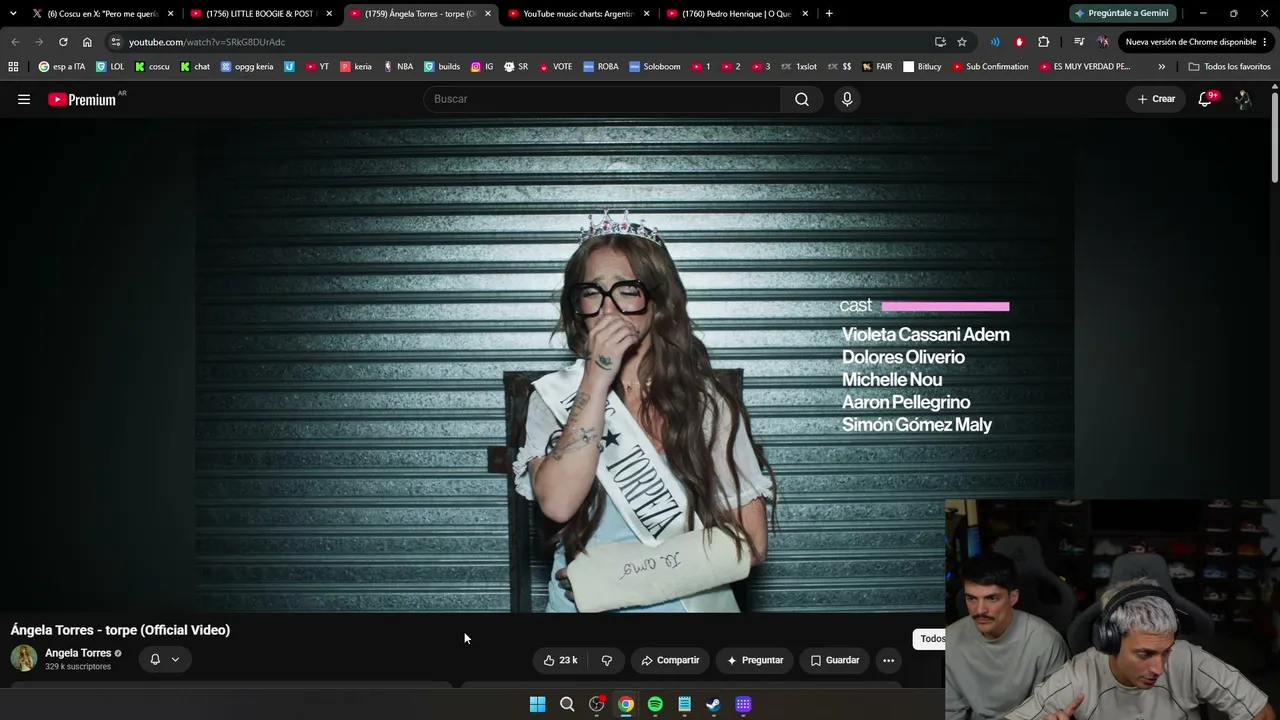1280x720 pixels.
Task: Click the Preguntar button
Action: [755, 660]
